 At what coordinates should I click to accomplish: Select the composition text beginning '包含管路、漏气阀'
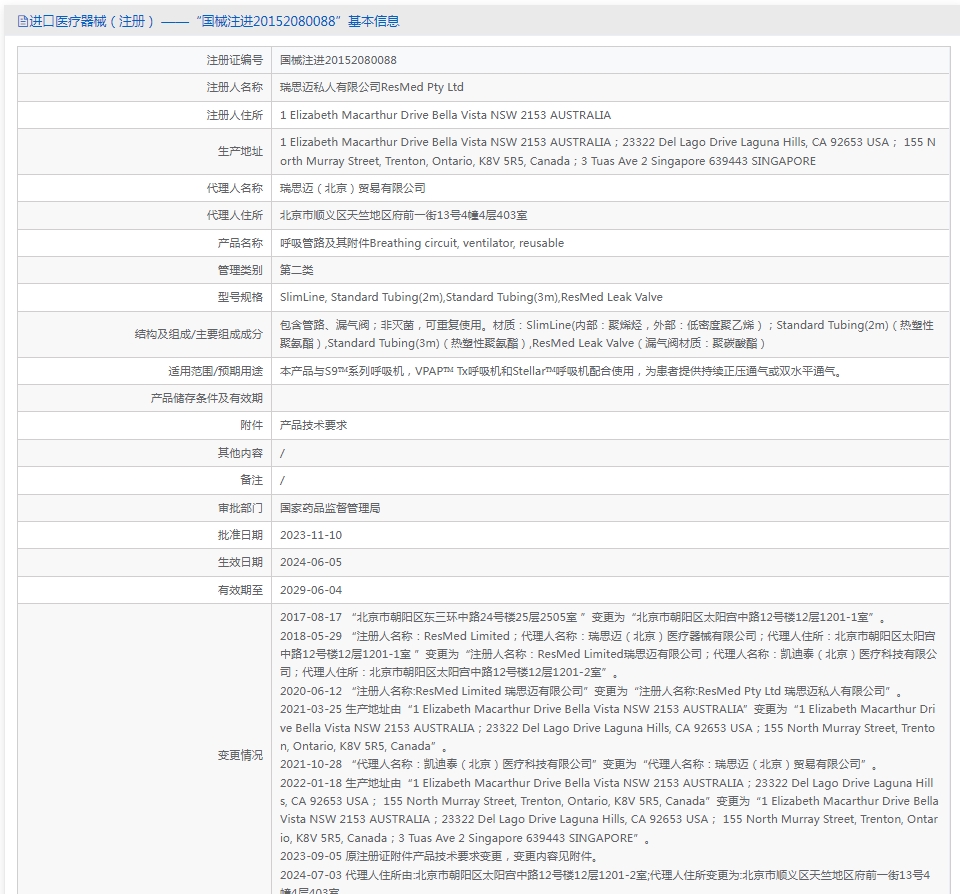pos(607,334)
